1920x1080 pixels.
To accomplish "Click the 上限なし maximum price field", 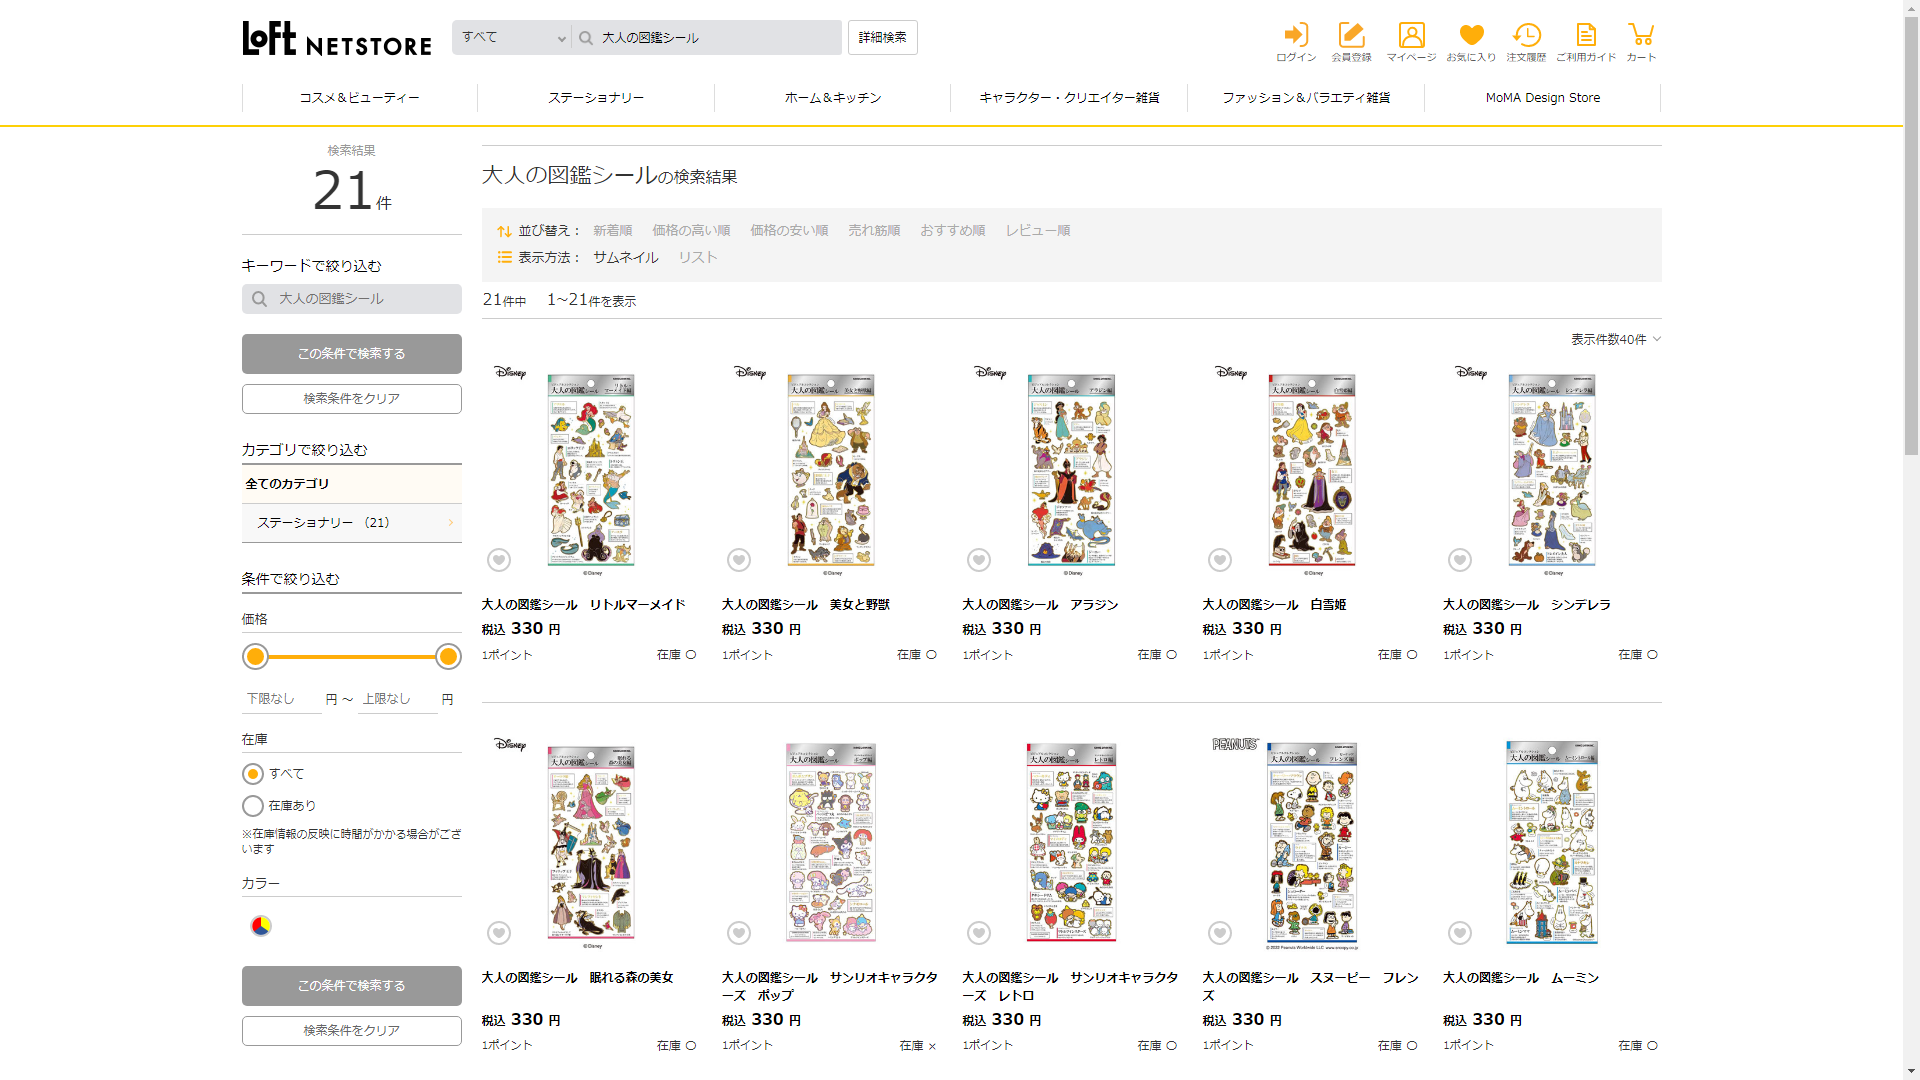I will 398,699.
